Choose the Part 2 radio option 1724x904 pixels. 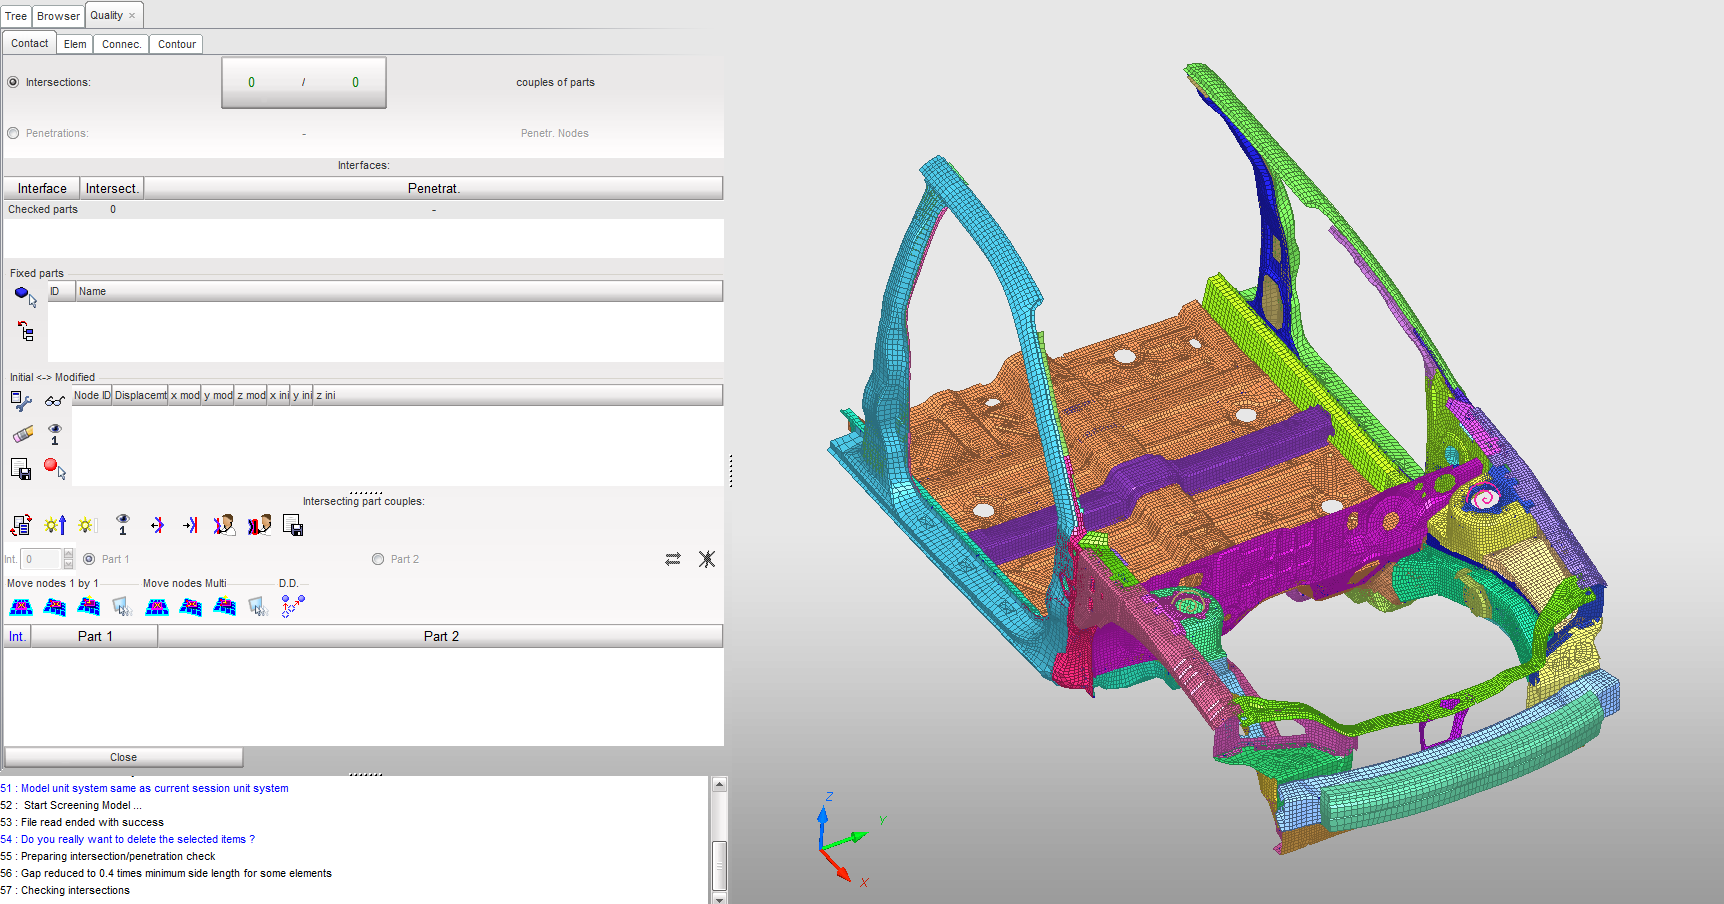(378, 559)
